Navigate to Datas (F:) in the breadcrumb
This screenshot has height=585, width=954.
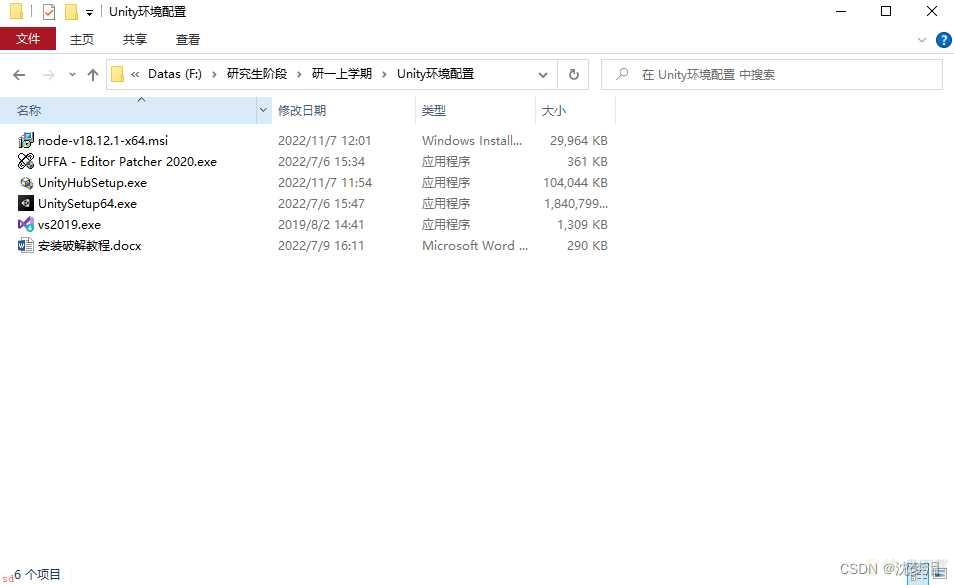click(175, 74)
